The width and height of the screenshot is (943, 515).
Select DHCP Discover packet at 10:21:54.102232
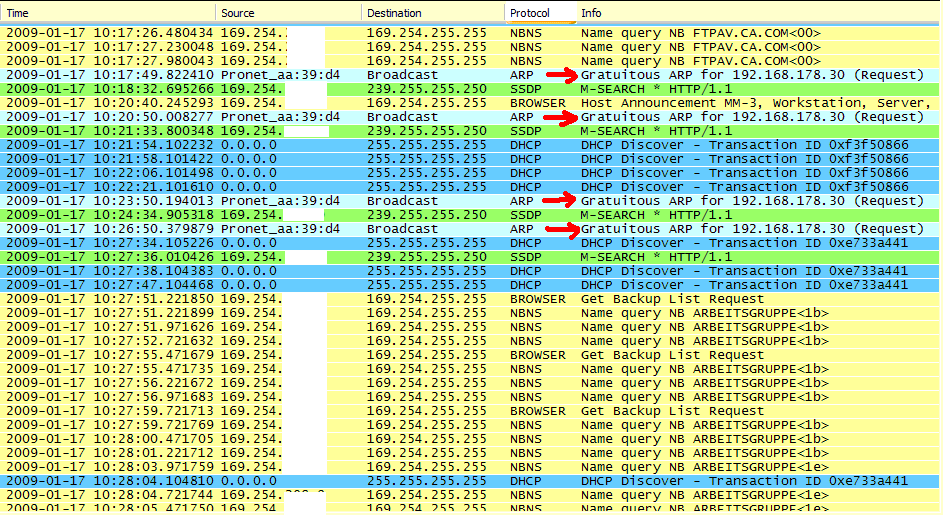click(470, 145)
